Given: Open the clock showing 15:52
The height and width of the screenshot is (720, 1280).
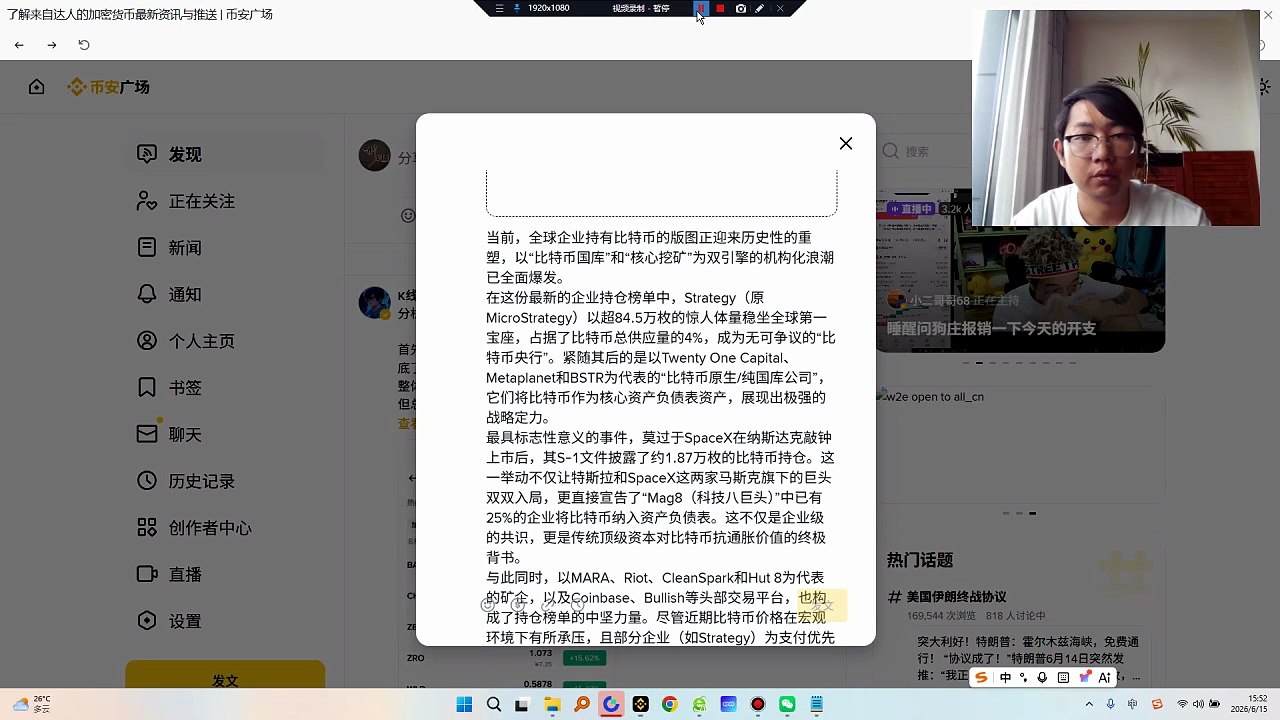Looking at the screenshot, I should (1248, 704).
